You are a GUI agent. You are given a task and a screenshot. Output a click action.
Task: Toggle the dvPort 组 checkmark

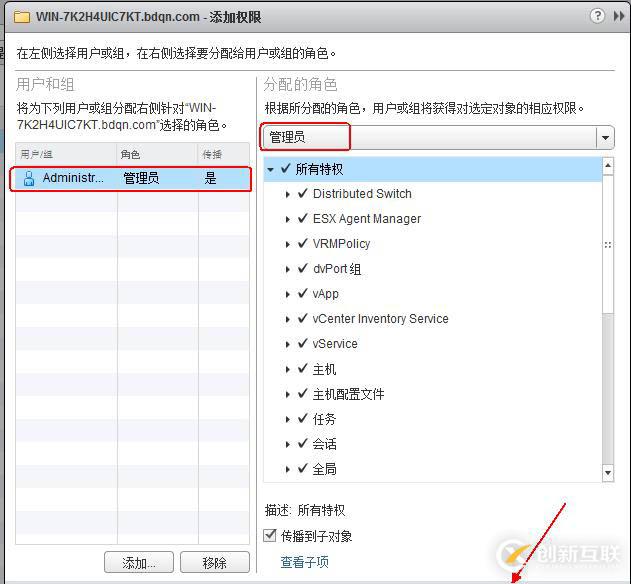pos(303,268)
